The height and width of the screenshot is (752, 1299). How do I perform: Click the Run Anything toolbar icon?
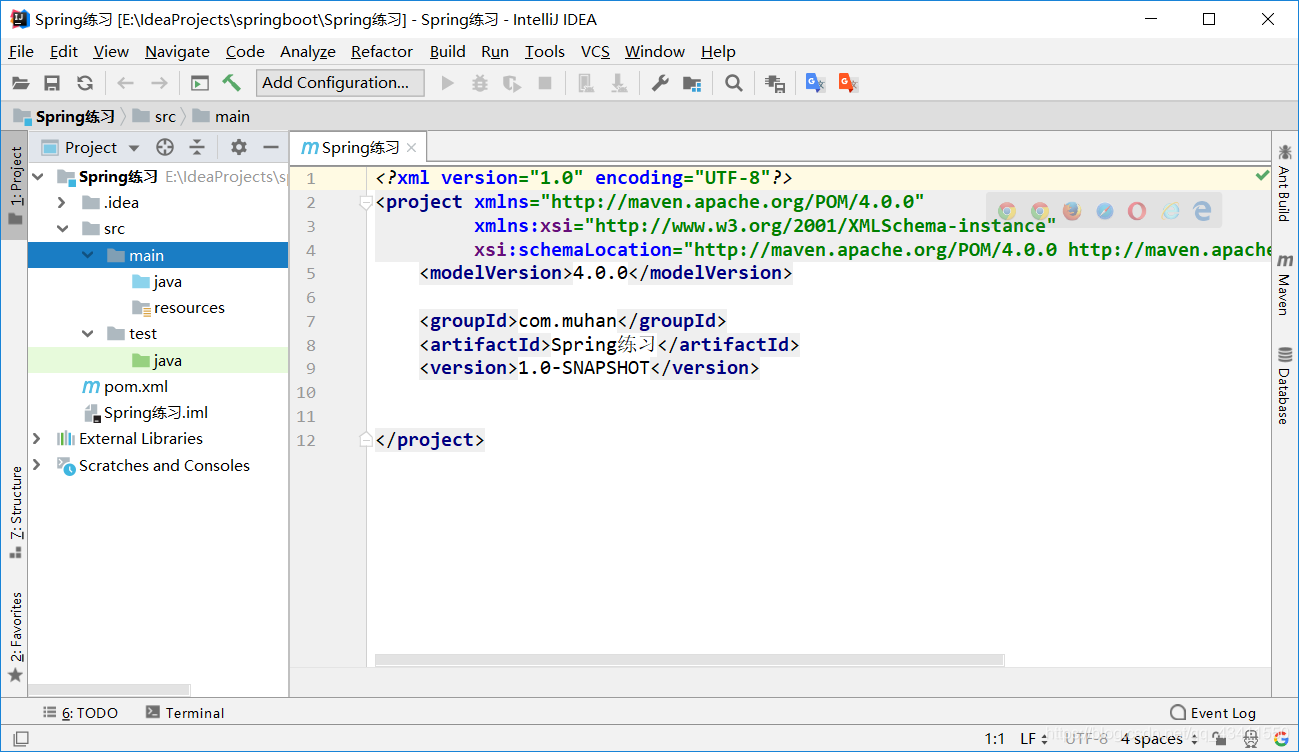pyautogui.click(x=200, y=83)
